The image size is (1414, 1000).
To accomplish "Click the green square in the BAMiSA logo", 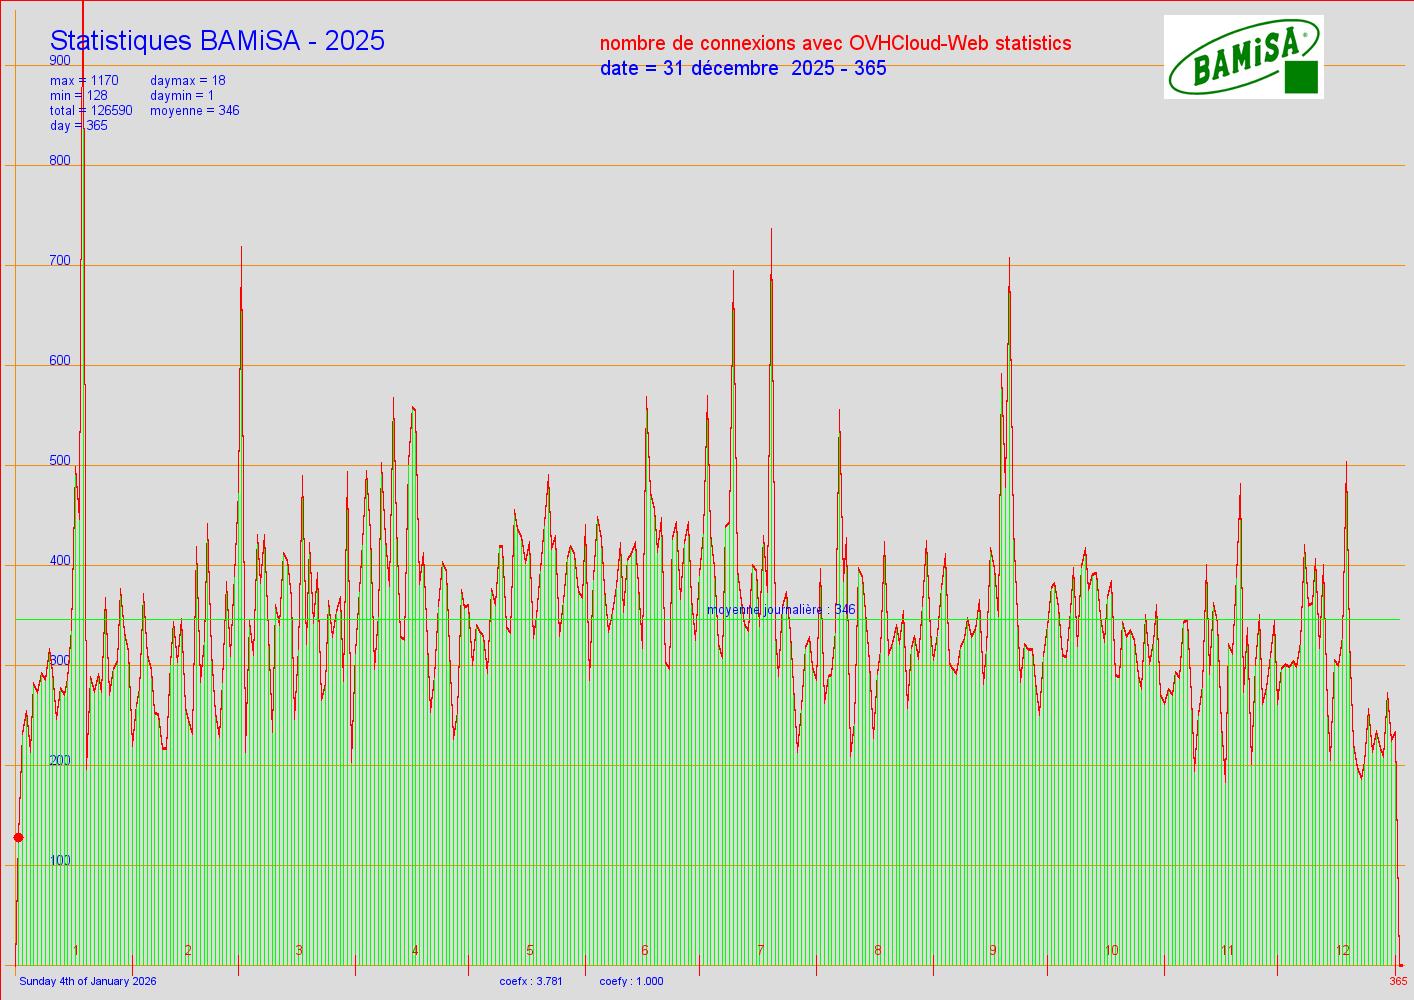I will tap(1300, 77).
